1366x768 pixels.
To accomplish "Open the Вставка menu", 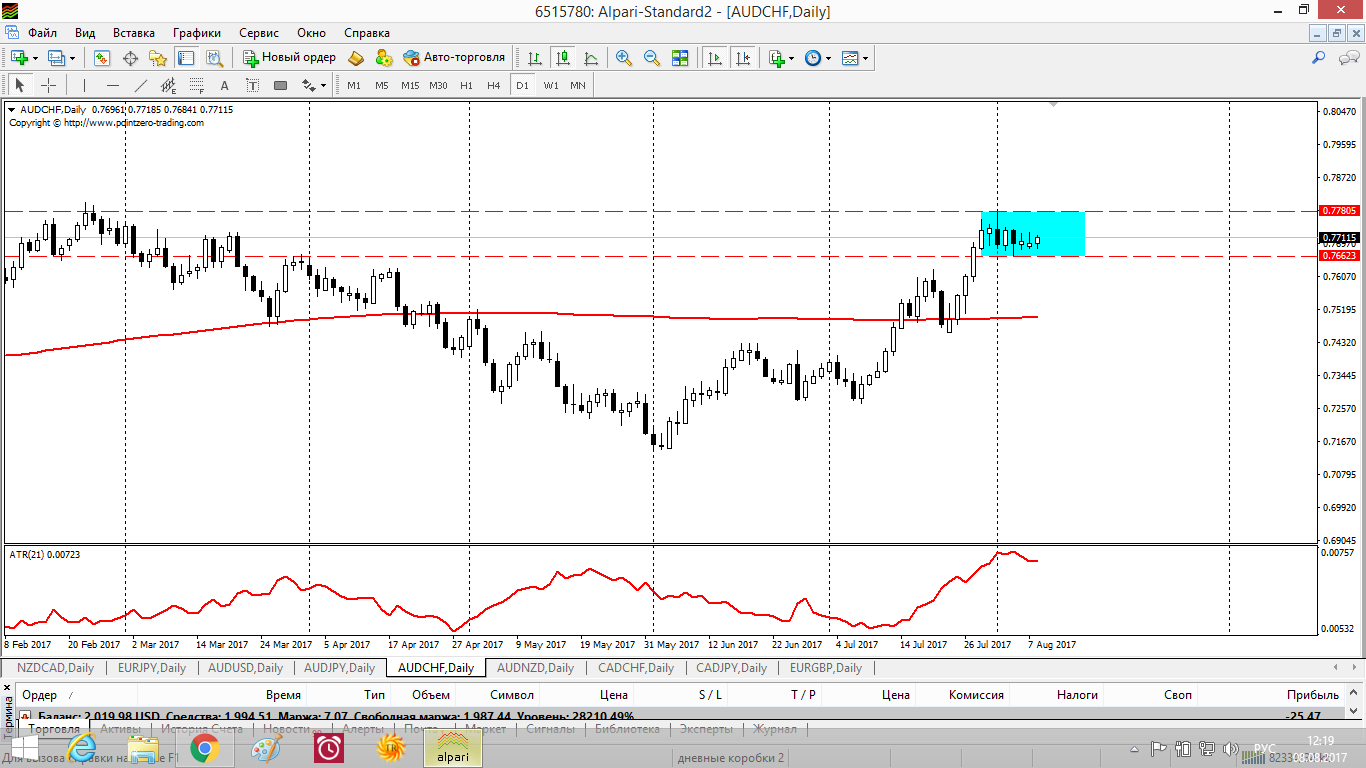I will tap(134, 33).
